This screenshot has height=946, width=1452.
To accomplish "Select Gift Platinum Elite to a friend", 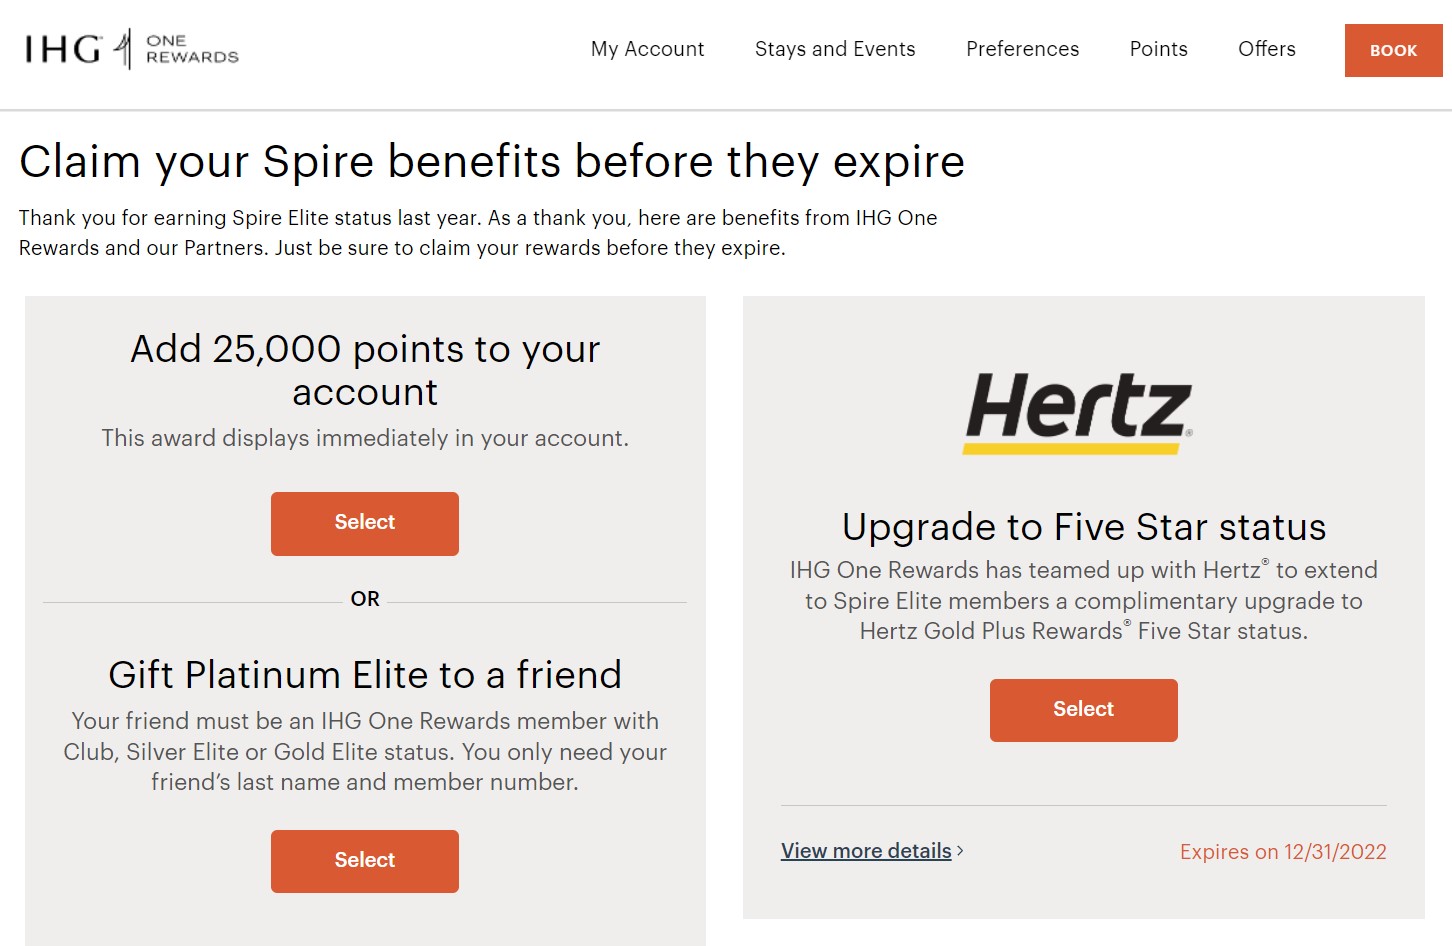I will click(365, 861).
